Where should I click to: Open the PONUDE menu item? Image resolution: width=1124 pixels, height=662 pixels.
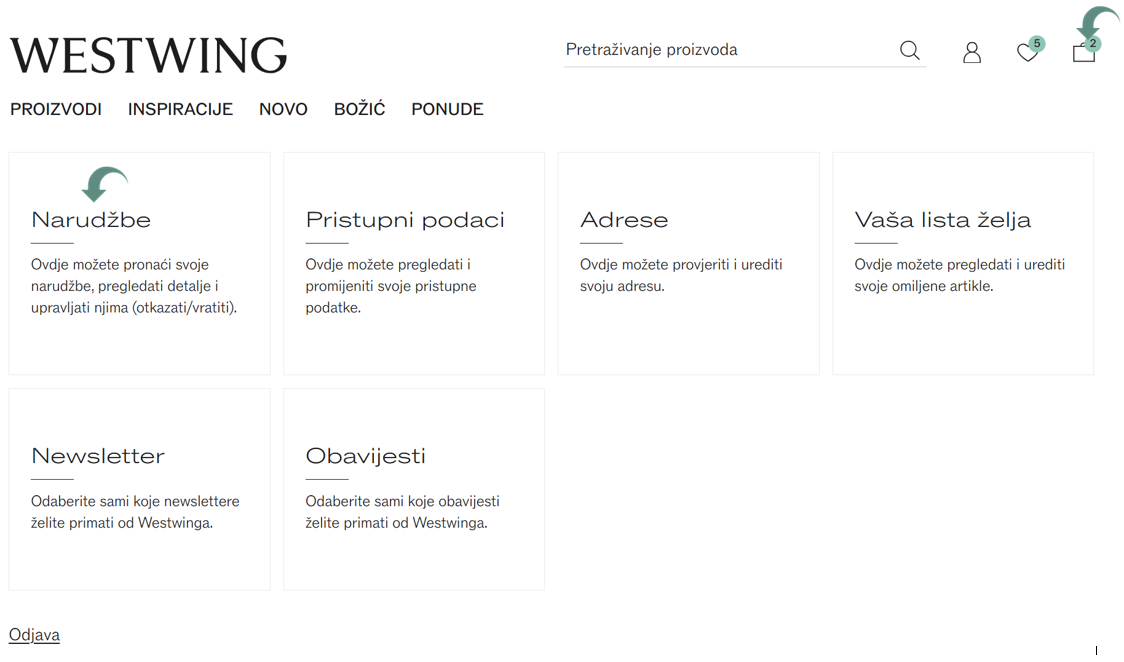(x=447, y=109)
